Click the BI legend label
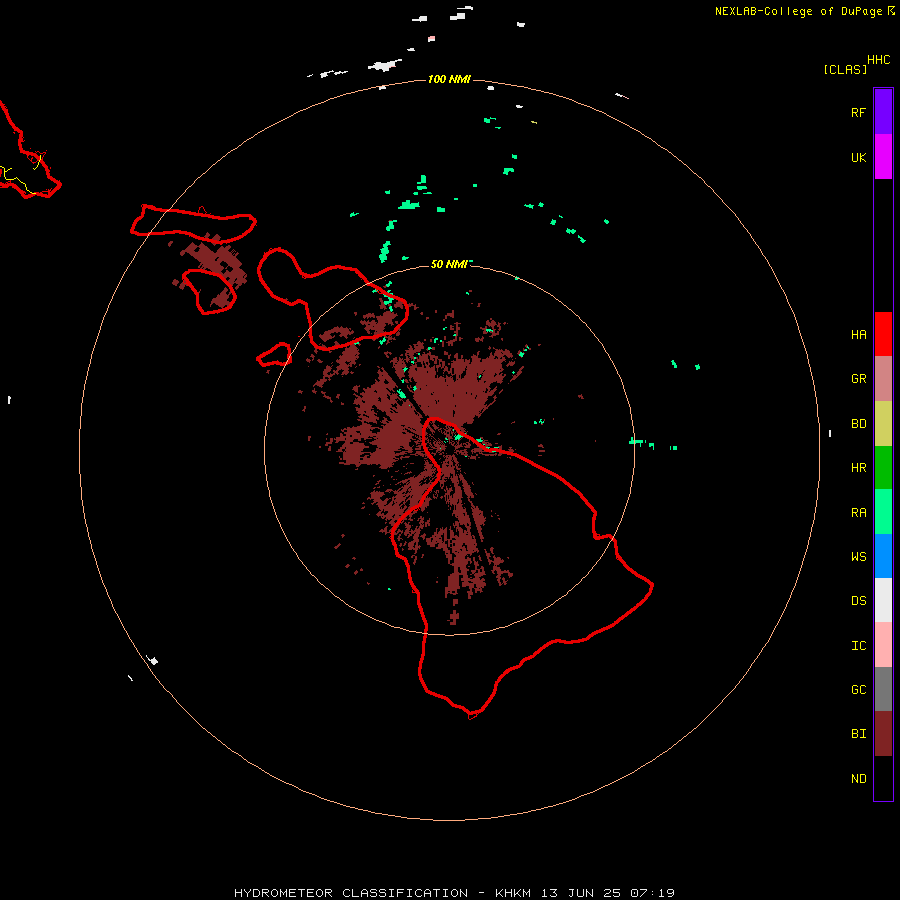 tap(858, 734)
